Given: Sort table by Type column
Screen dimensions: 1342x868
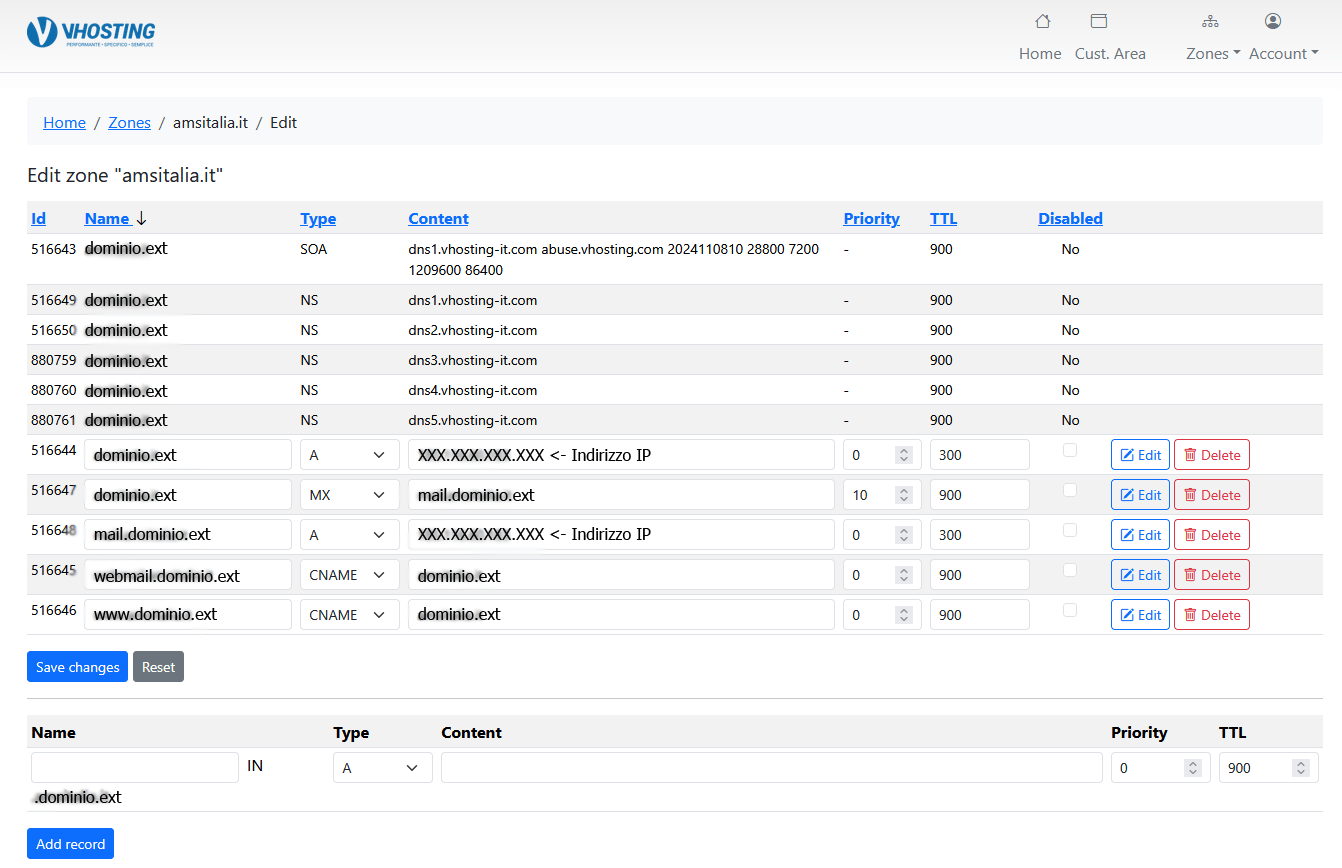Looking at the screenshot, I should click(318, 219).
